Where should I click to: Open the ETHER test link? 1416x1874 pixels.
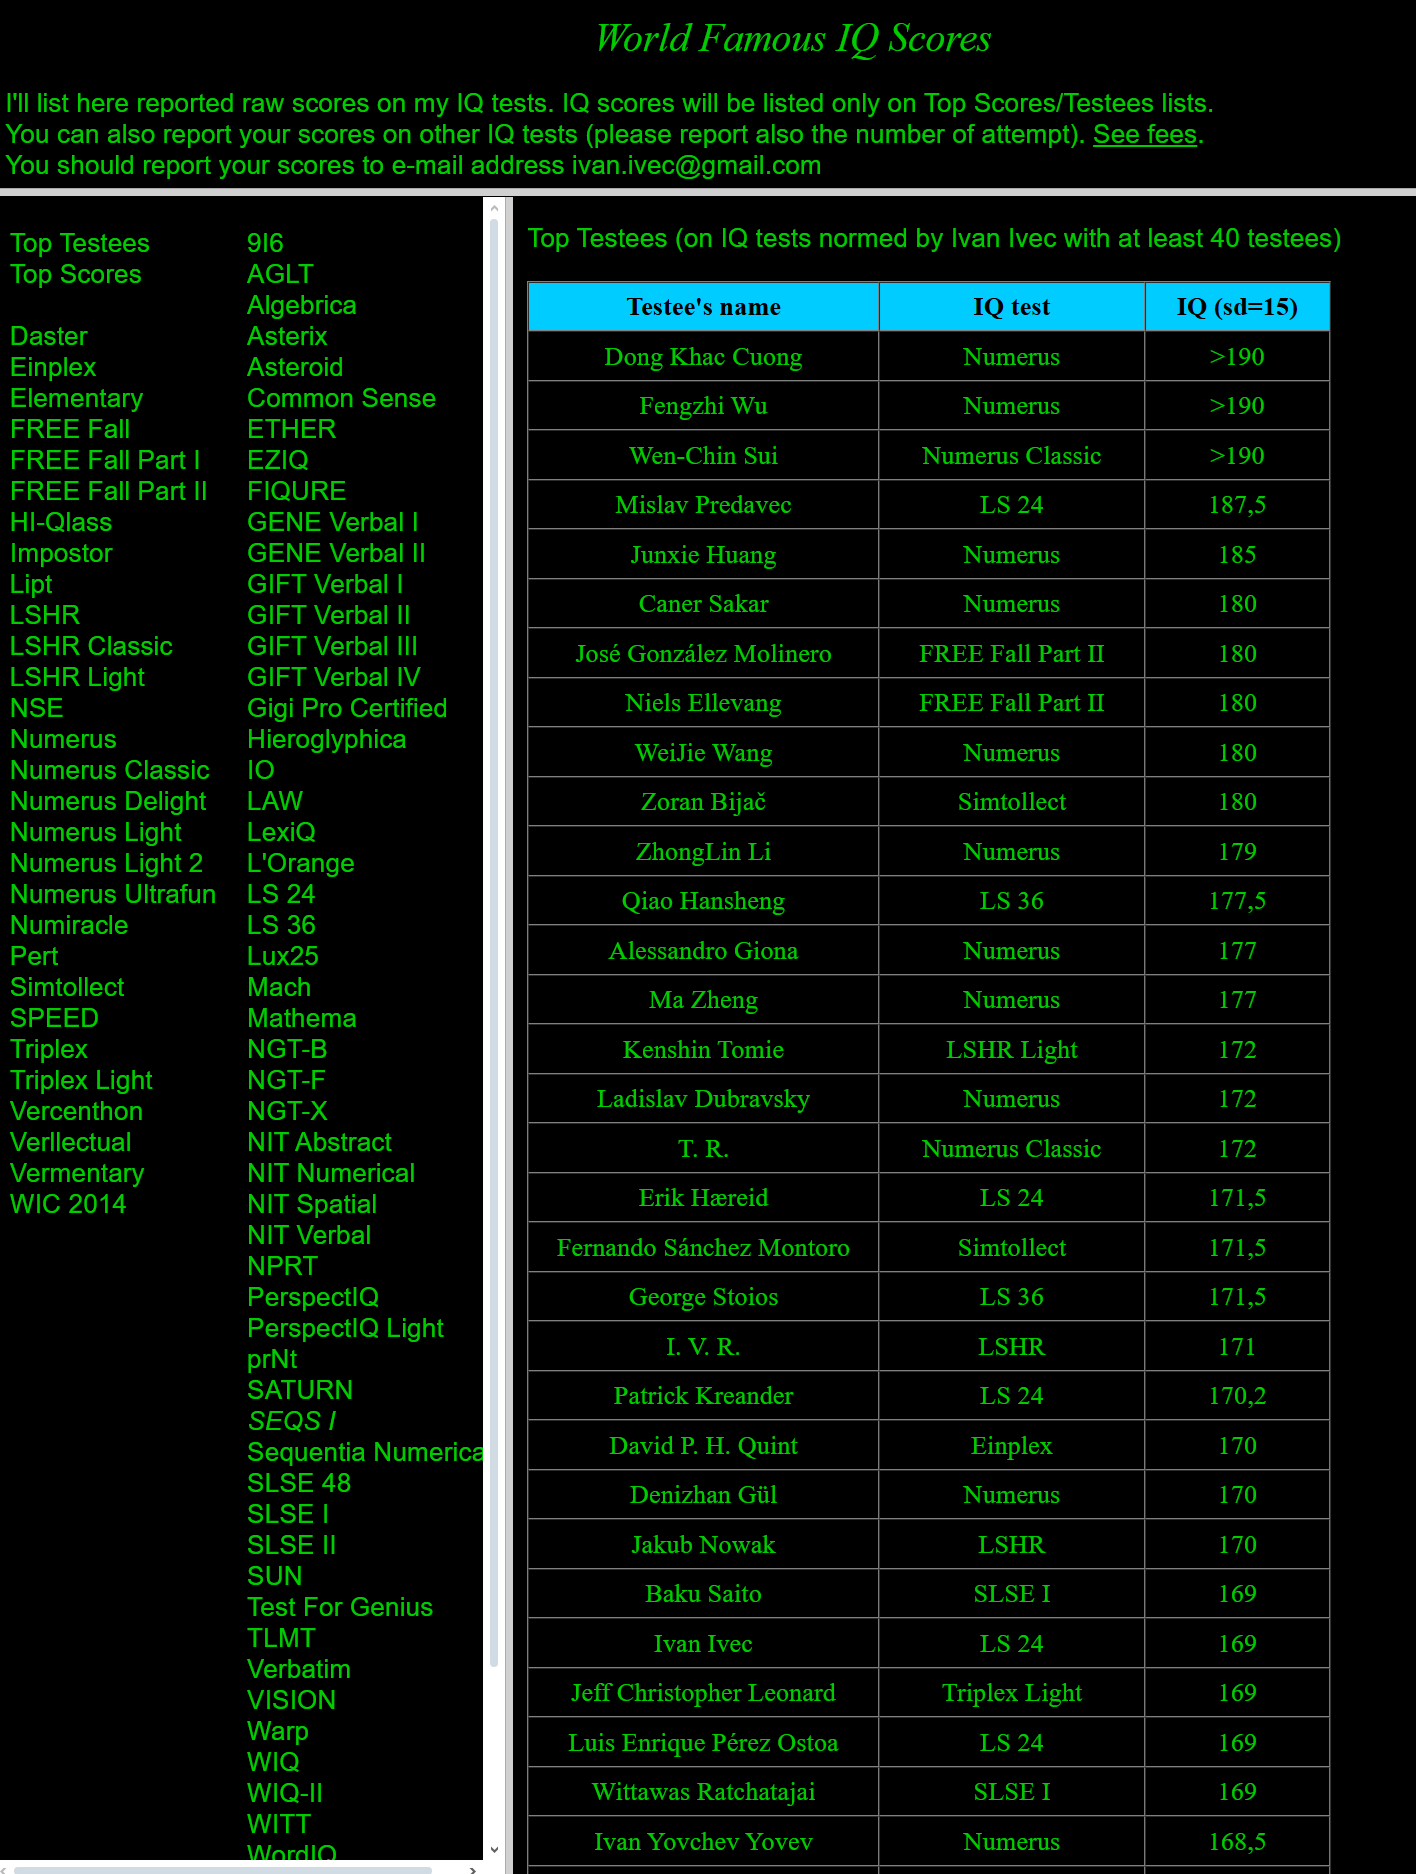point(291,429)
